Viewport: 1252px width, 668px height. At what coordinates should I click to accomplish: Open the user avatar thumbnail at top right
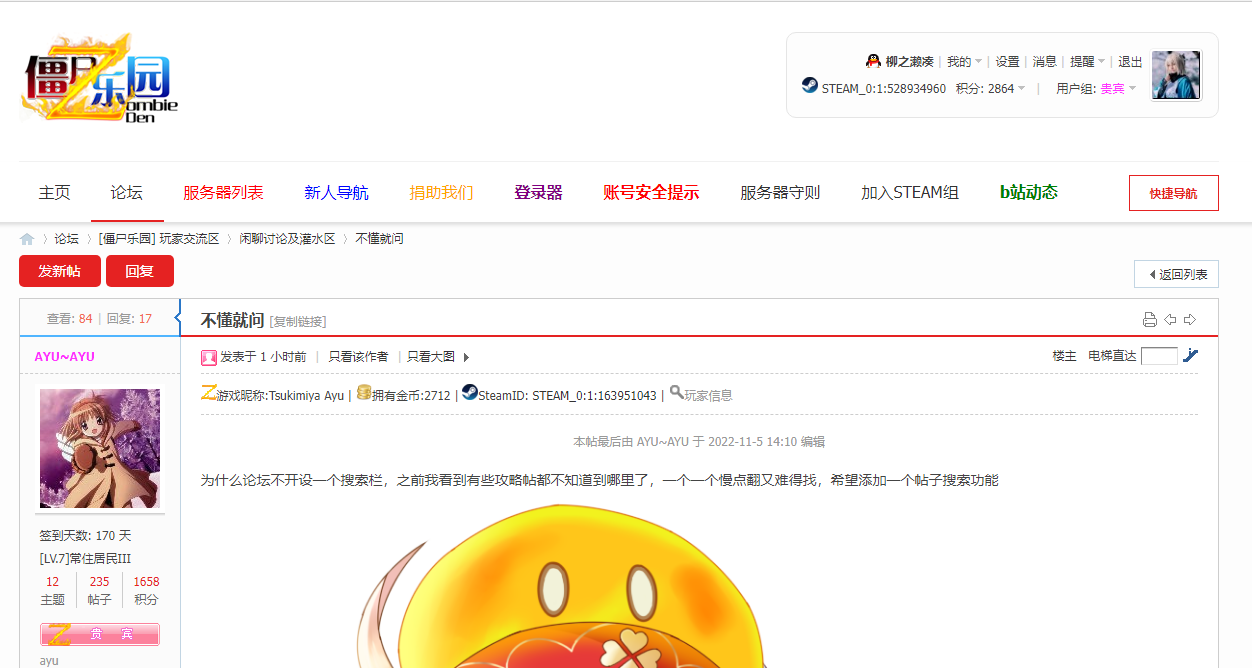pos(1175,75)
